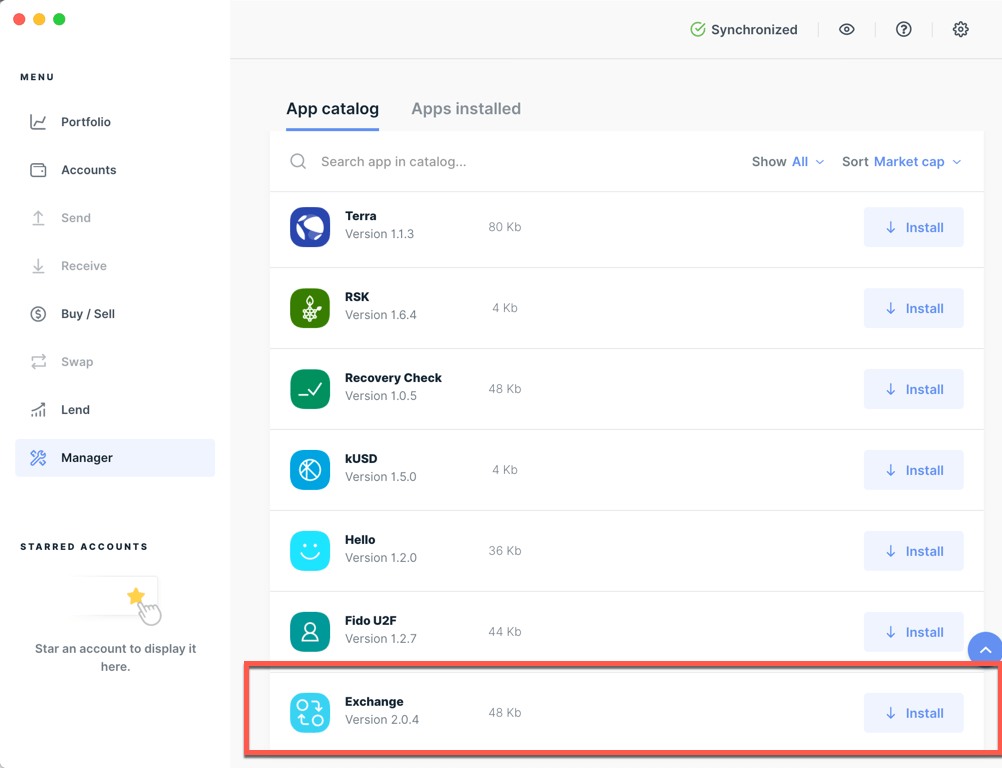This screenshot has width=1002, height=768.
Task: Click the Receive download arrow icon
Action: pyautogui.click(x=38, y=266)
